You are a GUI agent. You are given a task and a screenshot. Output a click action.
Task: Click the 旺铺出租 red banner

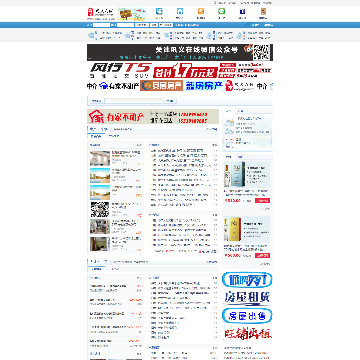pyautogui.click(x=247, y=334)
